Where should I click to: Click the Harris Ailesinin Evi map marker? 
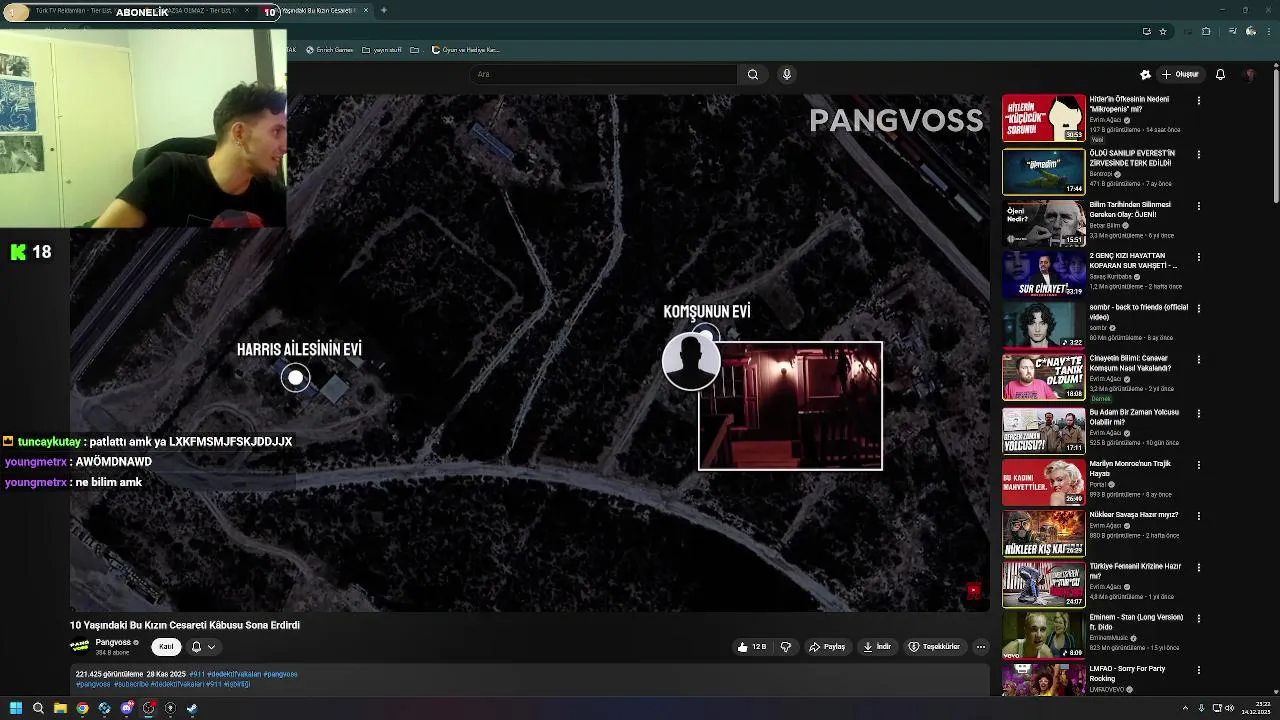click(x=295, y=377)
